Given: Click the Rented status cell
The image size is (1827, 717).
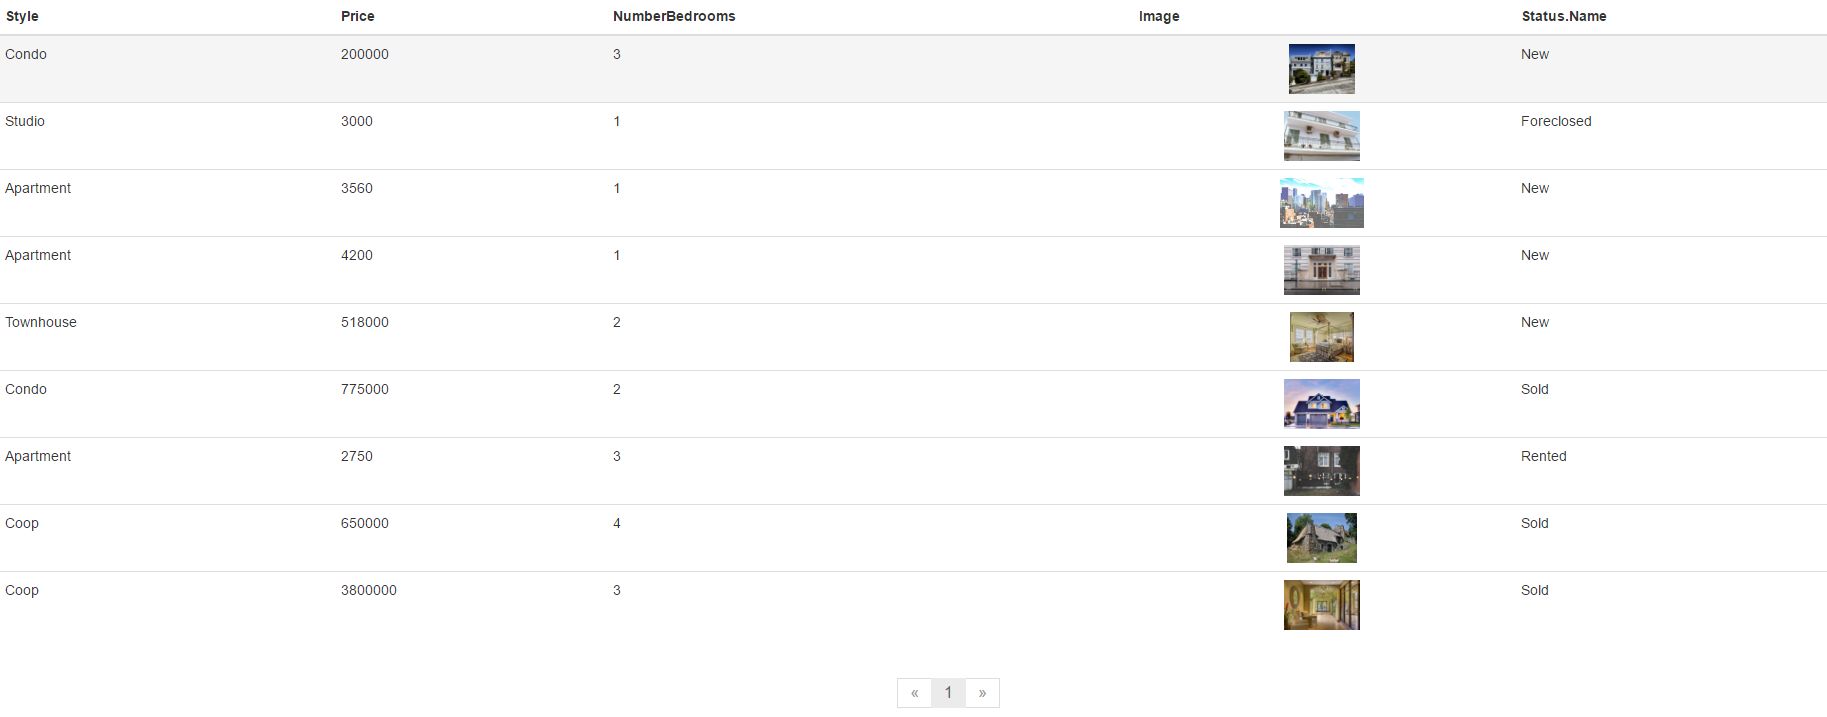Looking at the screenshot, I should click(1544, 456).
